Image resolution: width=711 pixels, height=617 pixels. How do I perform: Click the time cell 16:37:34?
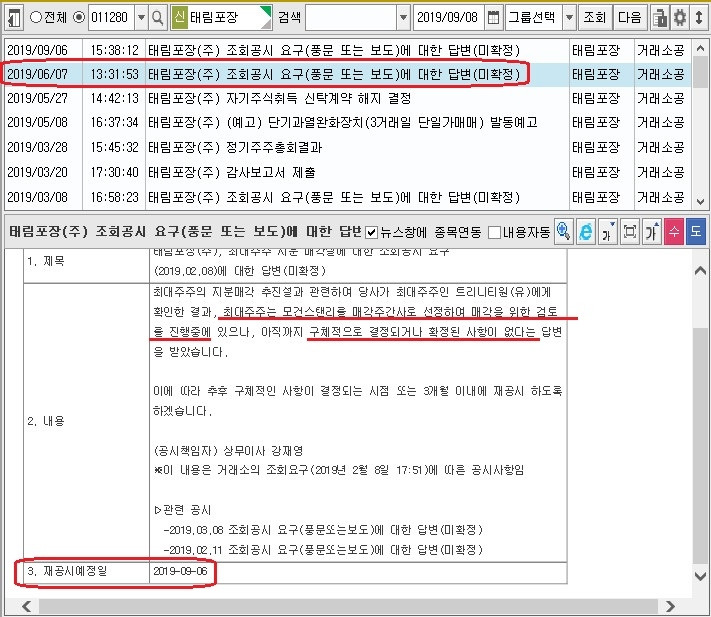pyautogui.click(x=114, y=122)
